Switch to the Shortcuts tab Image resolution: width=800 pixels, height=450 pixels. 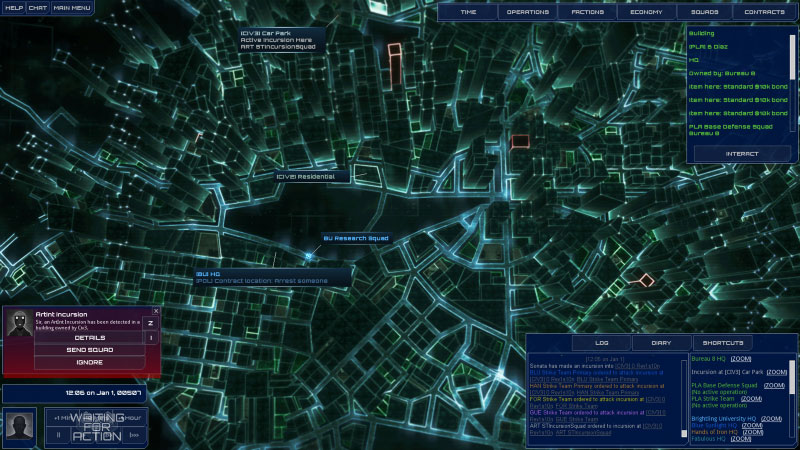tap(716, 342)
